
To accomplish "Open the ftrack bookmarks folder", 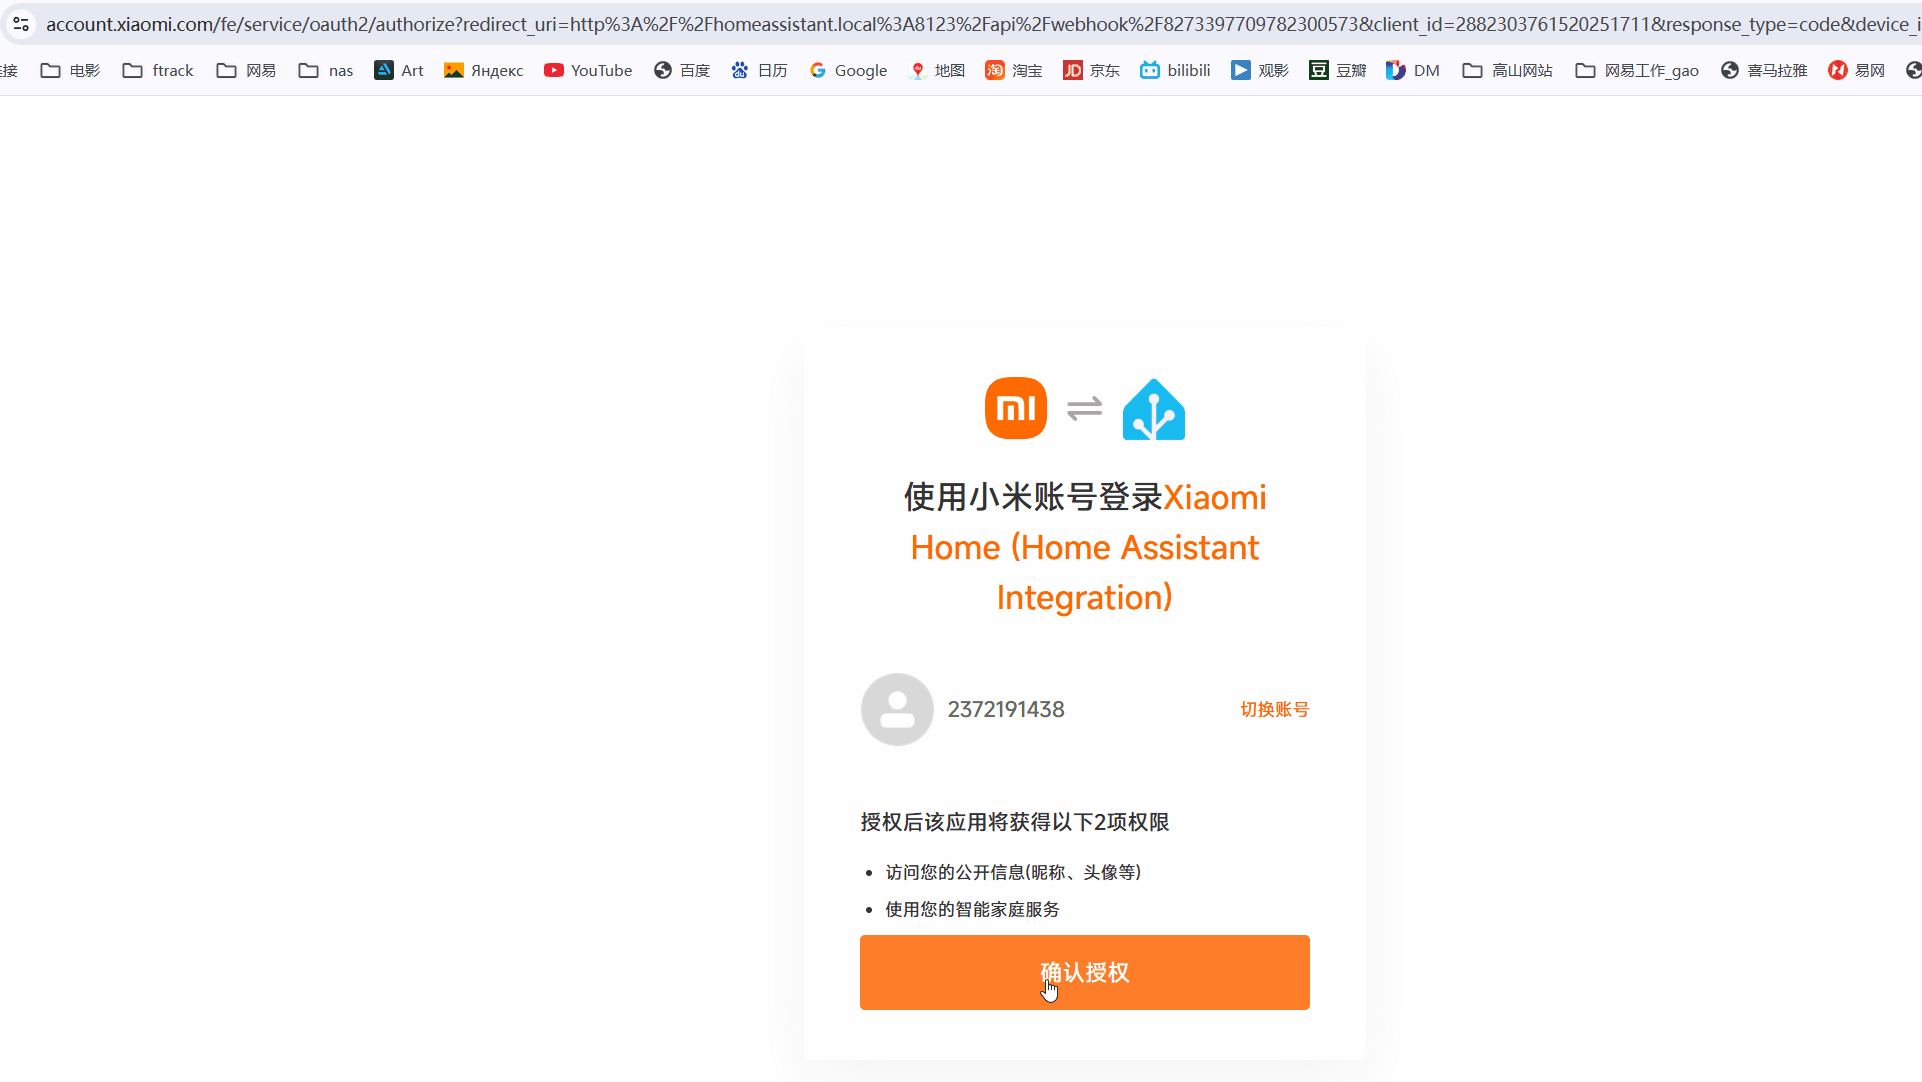I will pos(158,70).
